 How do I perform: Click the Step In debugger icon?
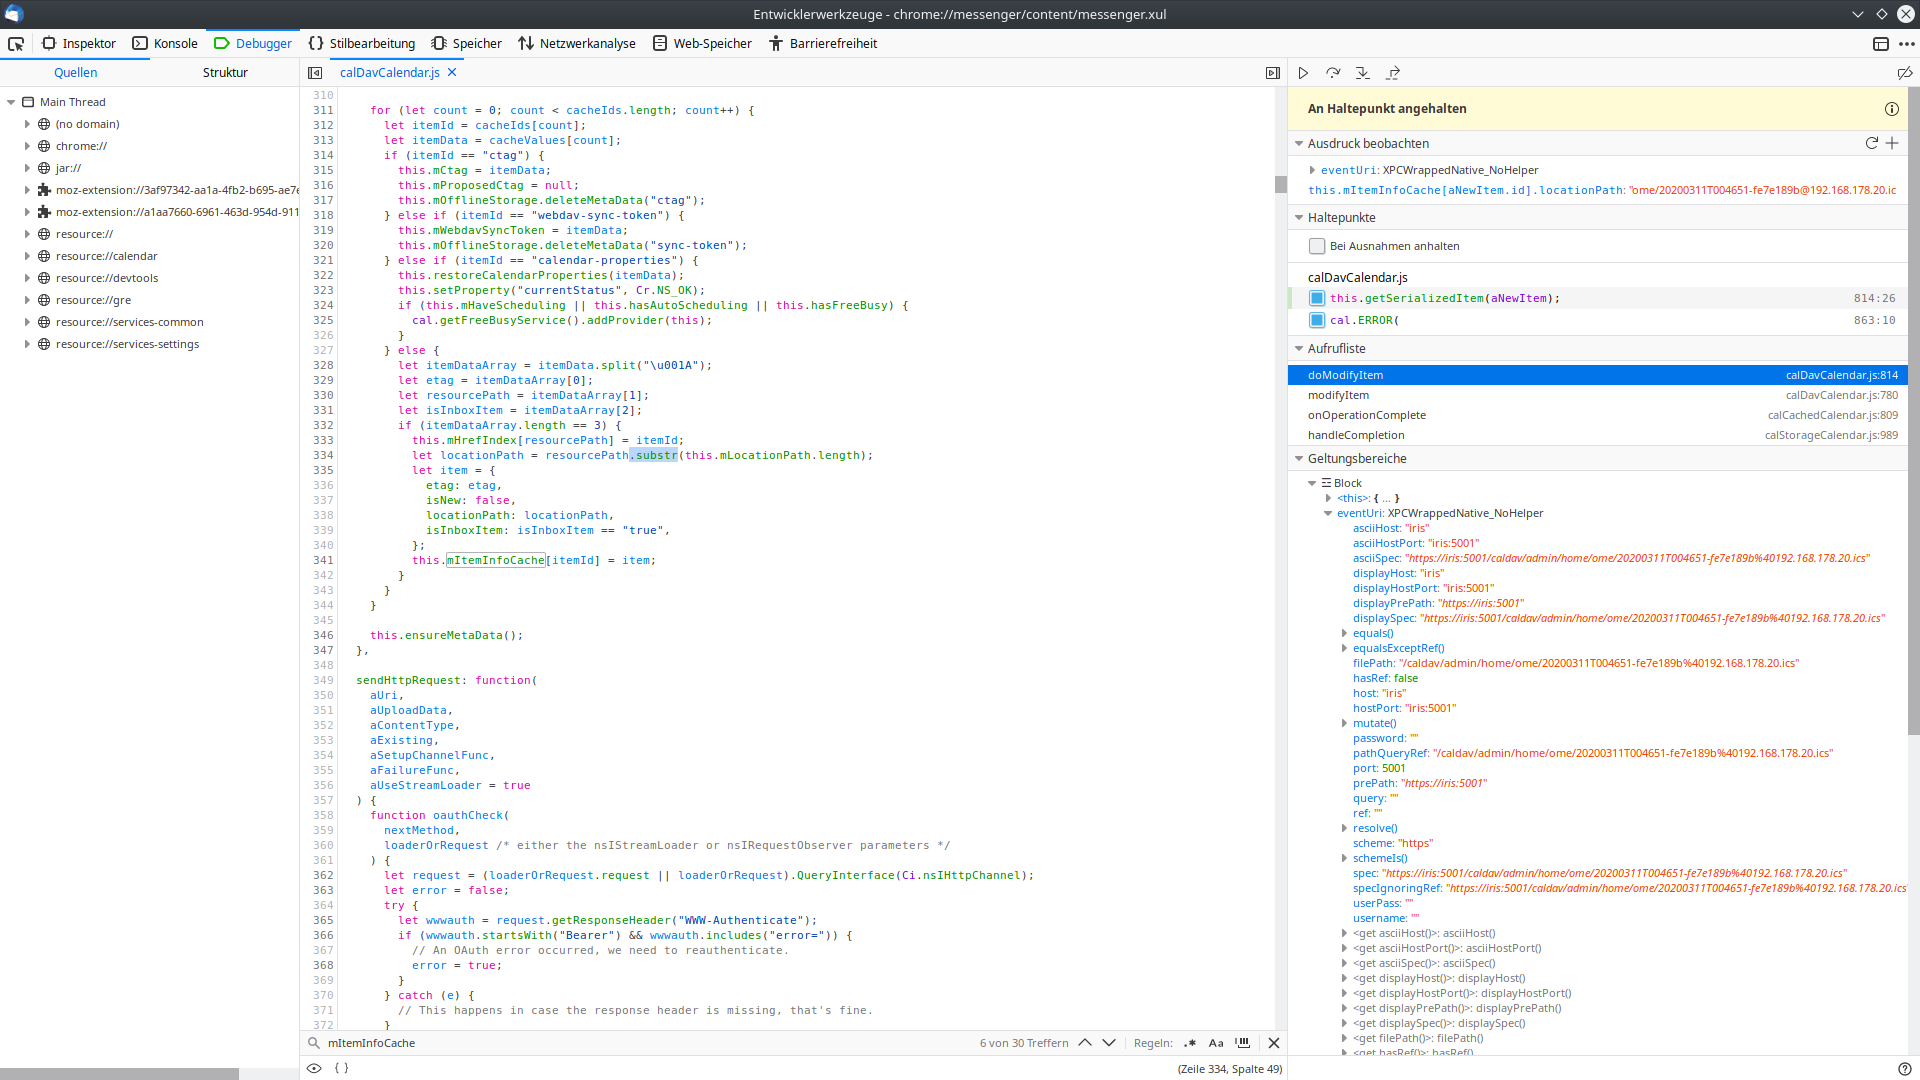point(1363,73)
